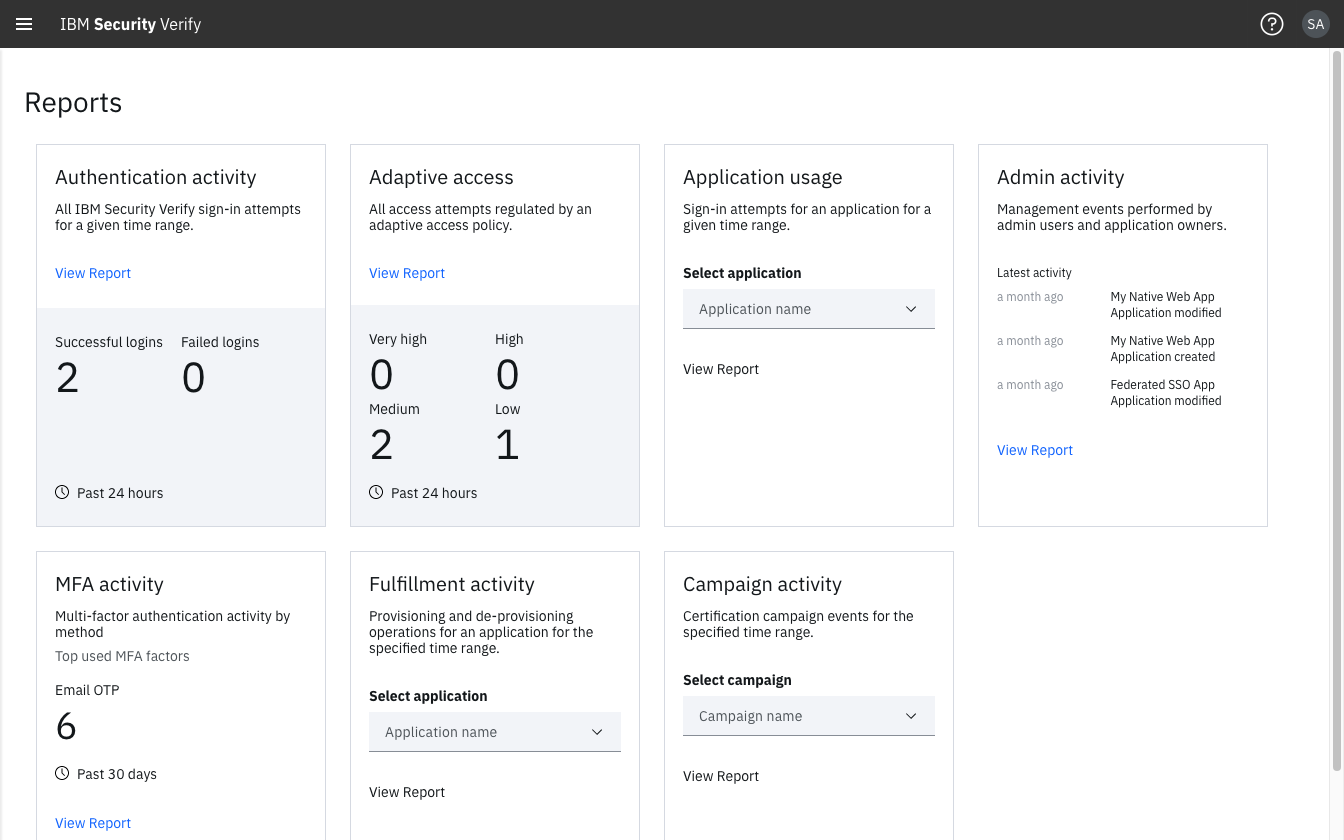The image size is (1344, 840).
Task: Click Select application label in Fulfillment activity
Action: [x=428, y=696]
